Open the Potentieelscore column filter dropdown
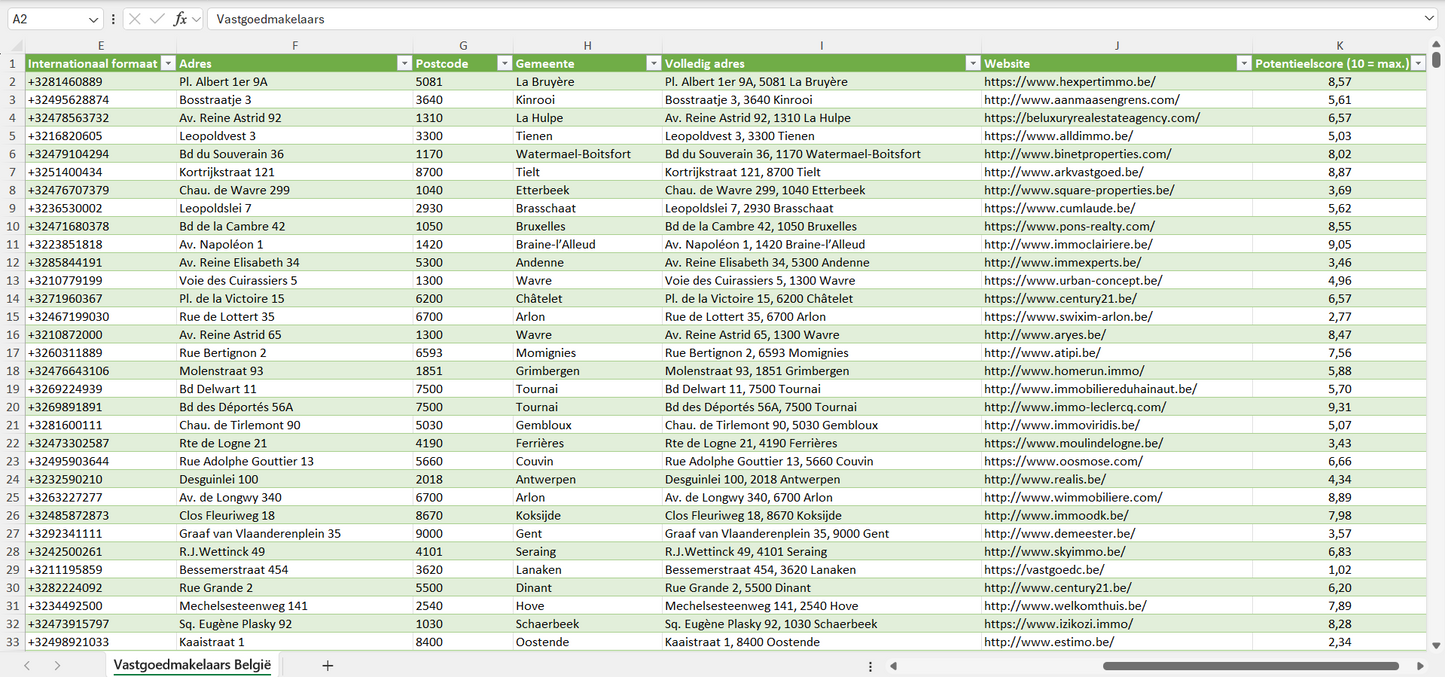The image size is (1445, 677). 1417,63
